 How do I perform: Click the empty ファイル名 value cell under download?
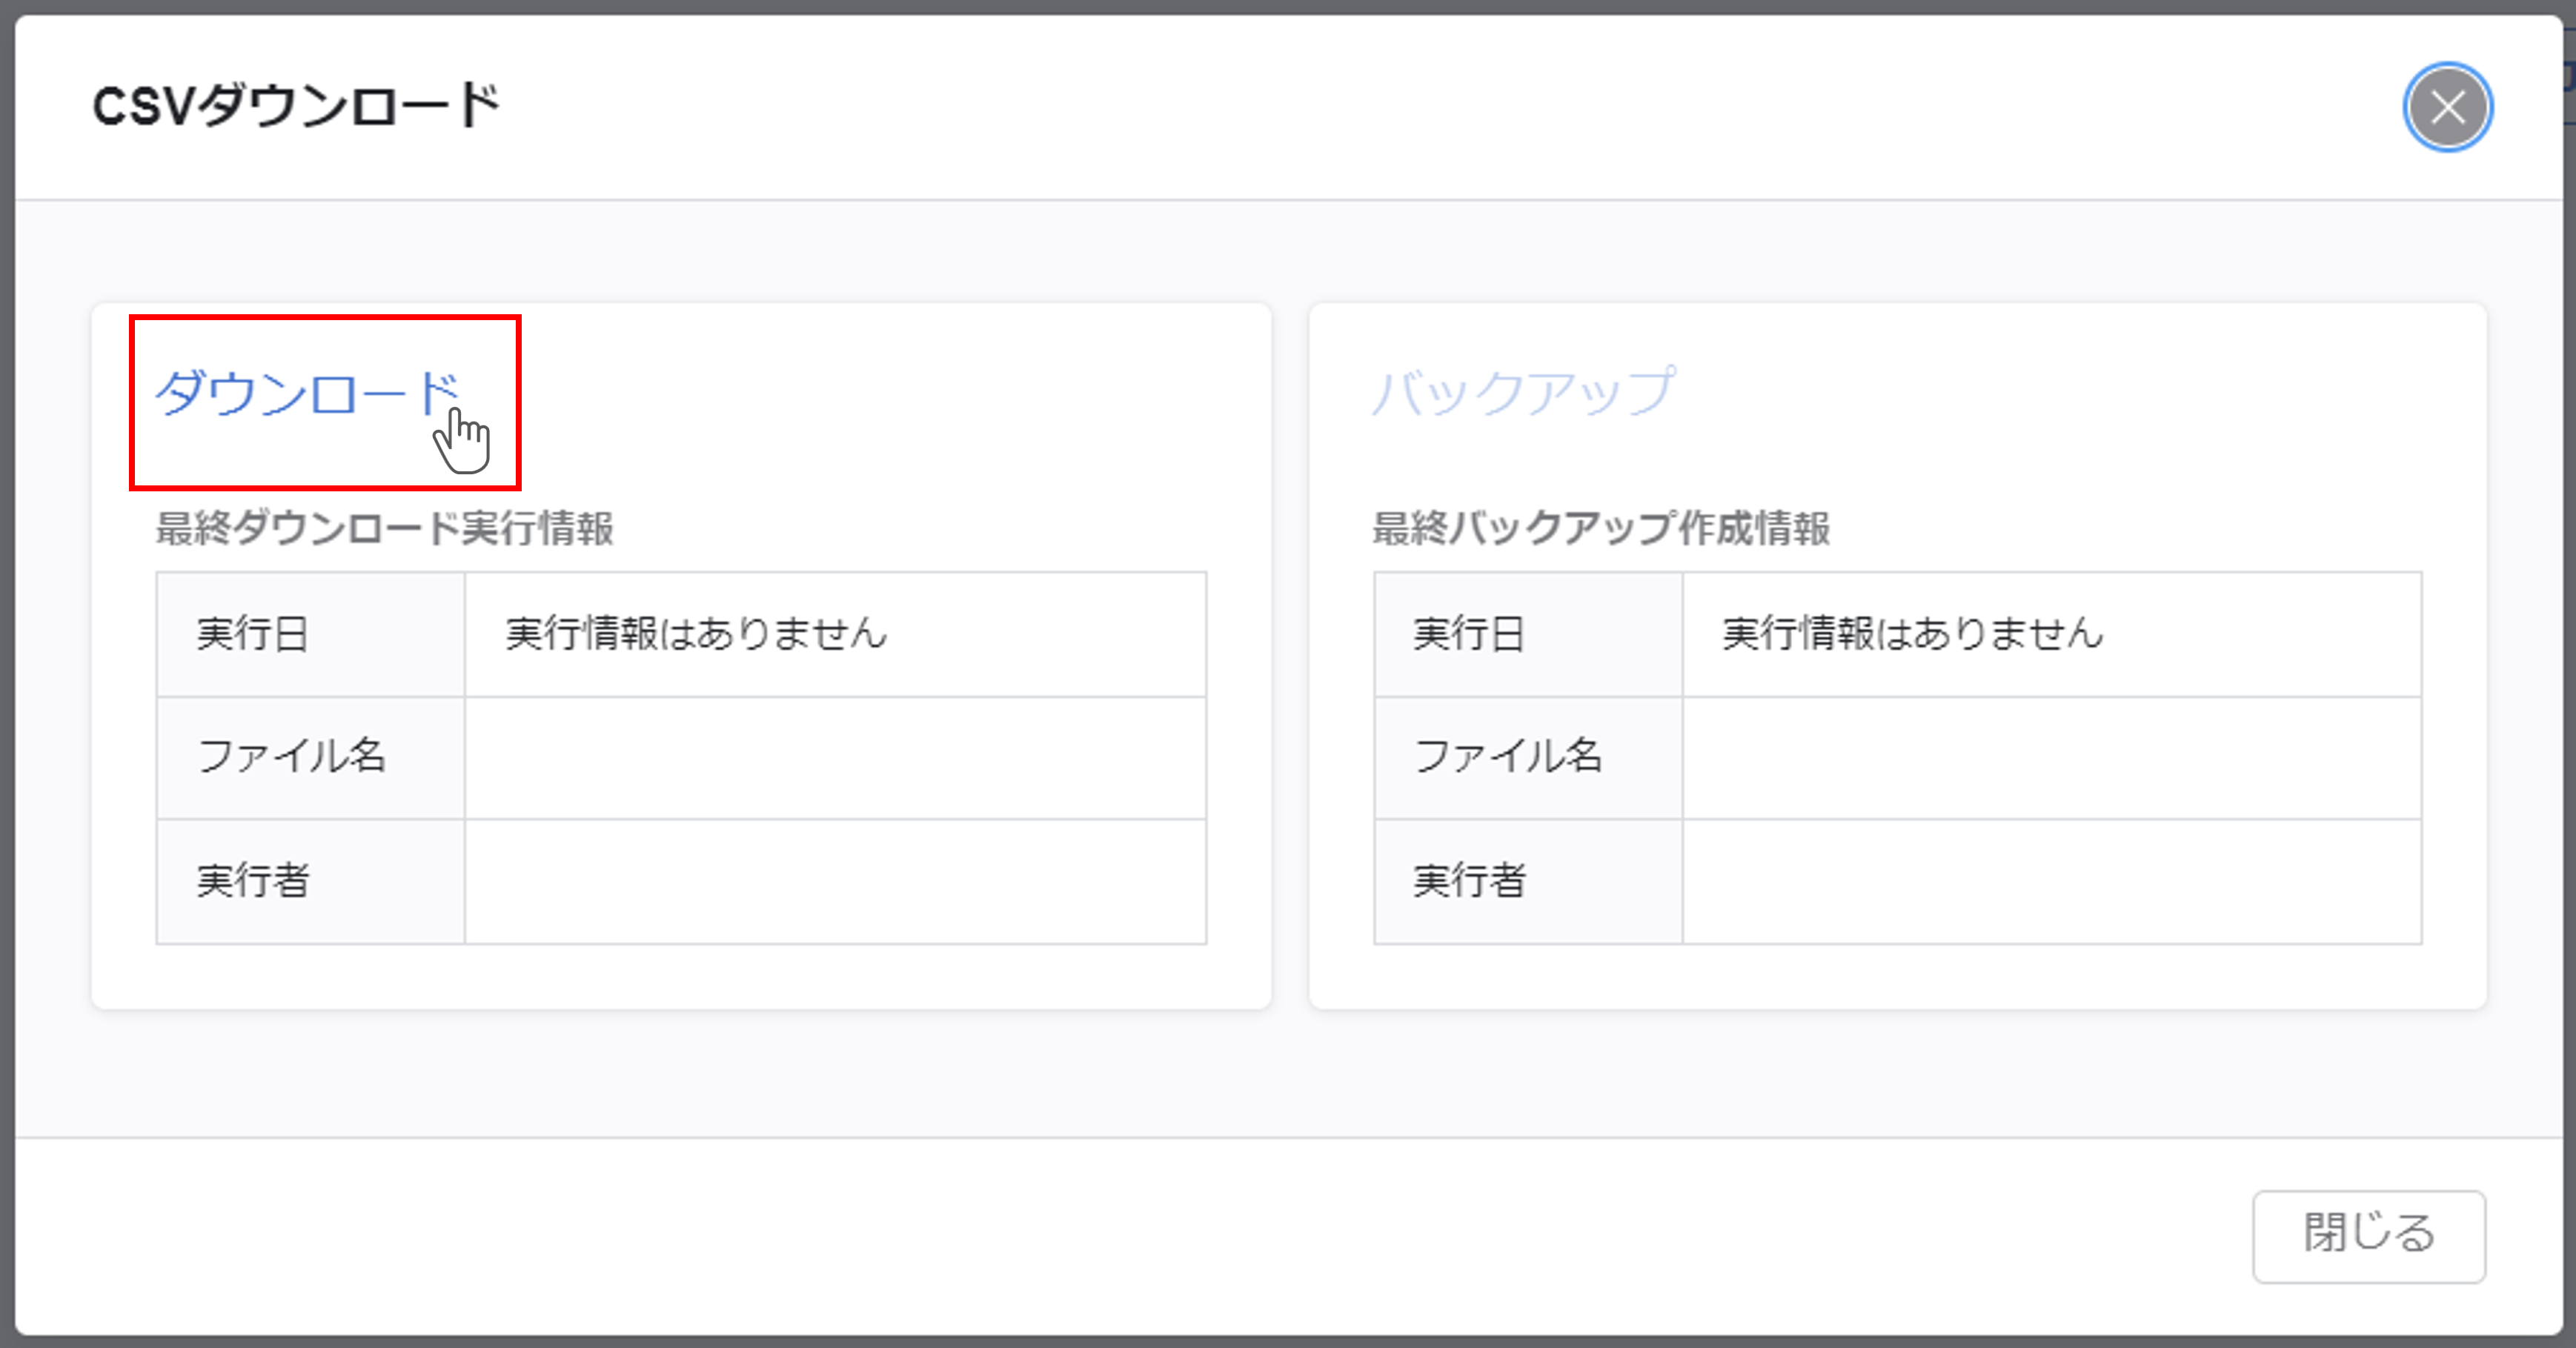(x=835, y=758)
